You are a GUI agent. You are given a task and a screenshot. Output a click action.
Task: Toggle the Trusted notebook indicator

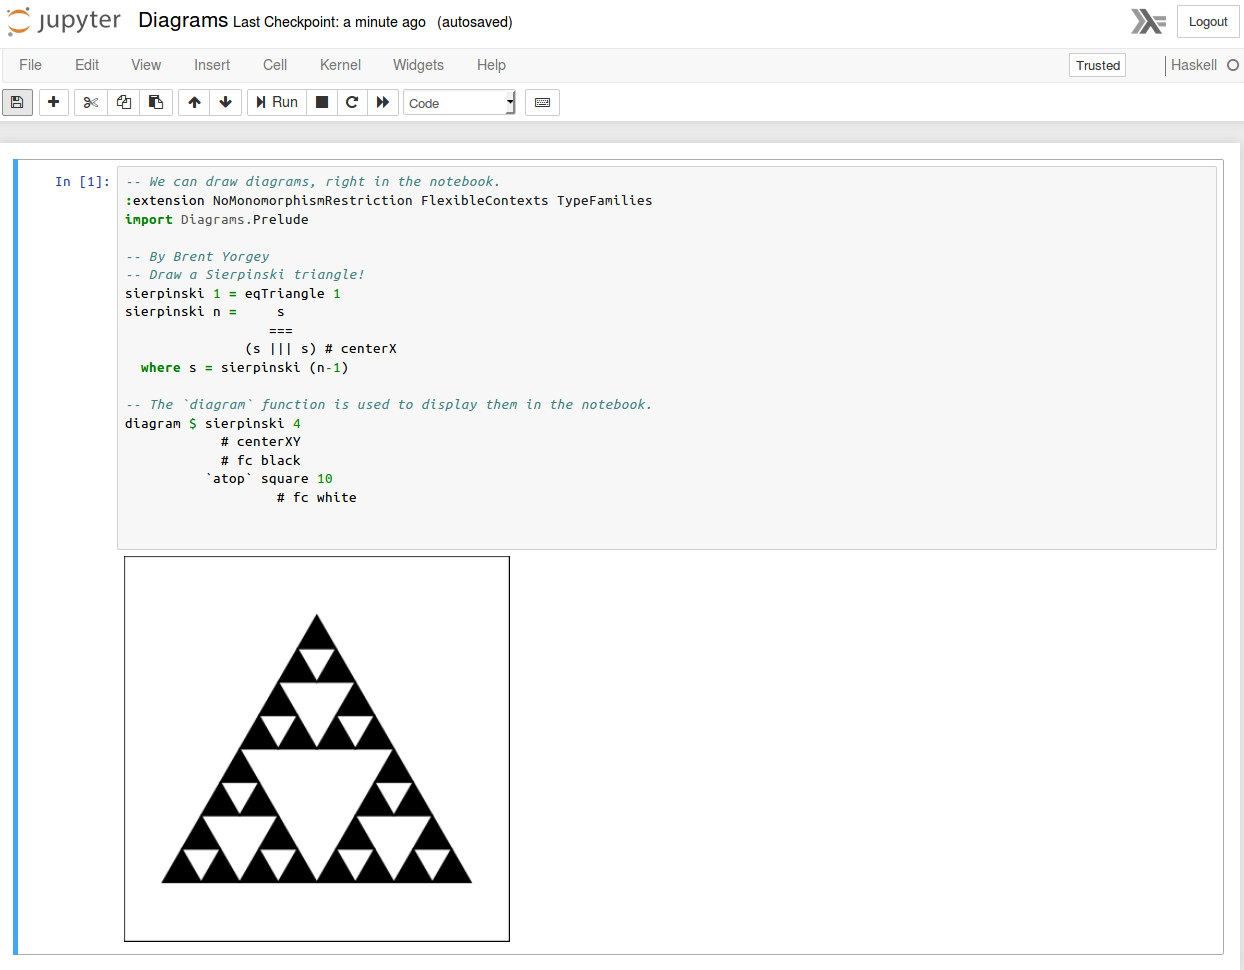[1097, 65]
